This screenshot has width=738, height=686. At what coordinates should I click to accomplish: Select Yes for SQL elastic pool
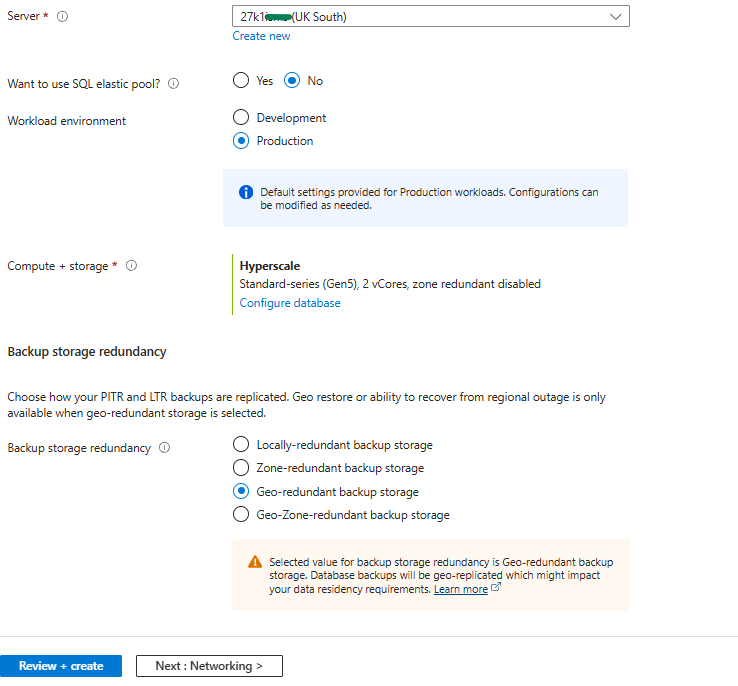(x=241, y=81)
